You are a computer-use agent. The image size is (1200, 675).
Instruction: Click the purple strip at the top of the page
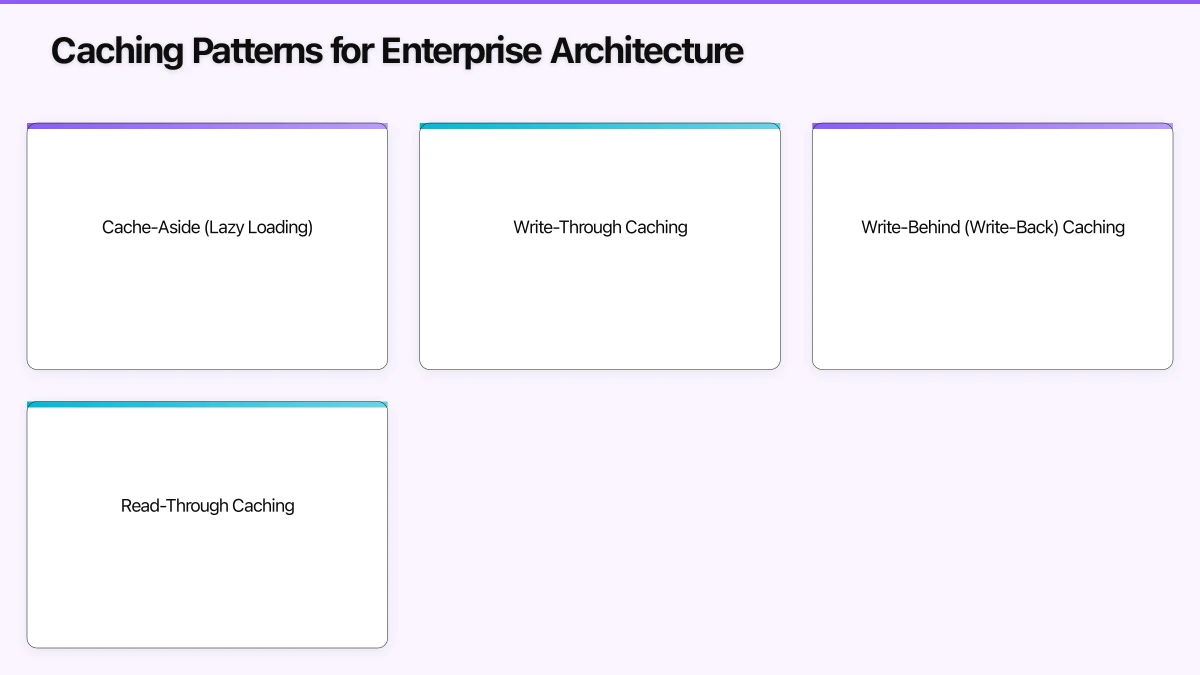click(x=600, y=3)
